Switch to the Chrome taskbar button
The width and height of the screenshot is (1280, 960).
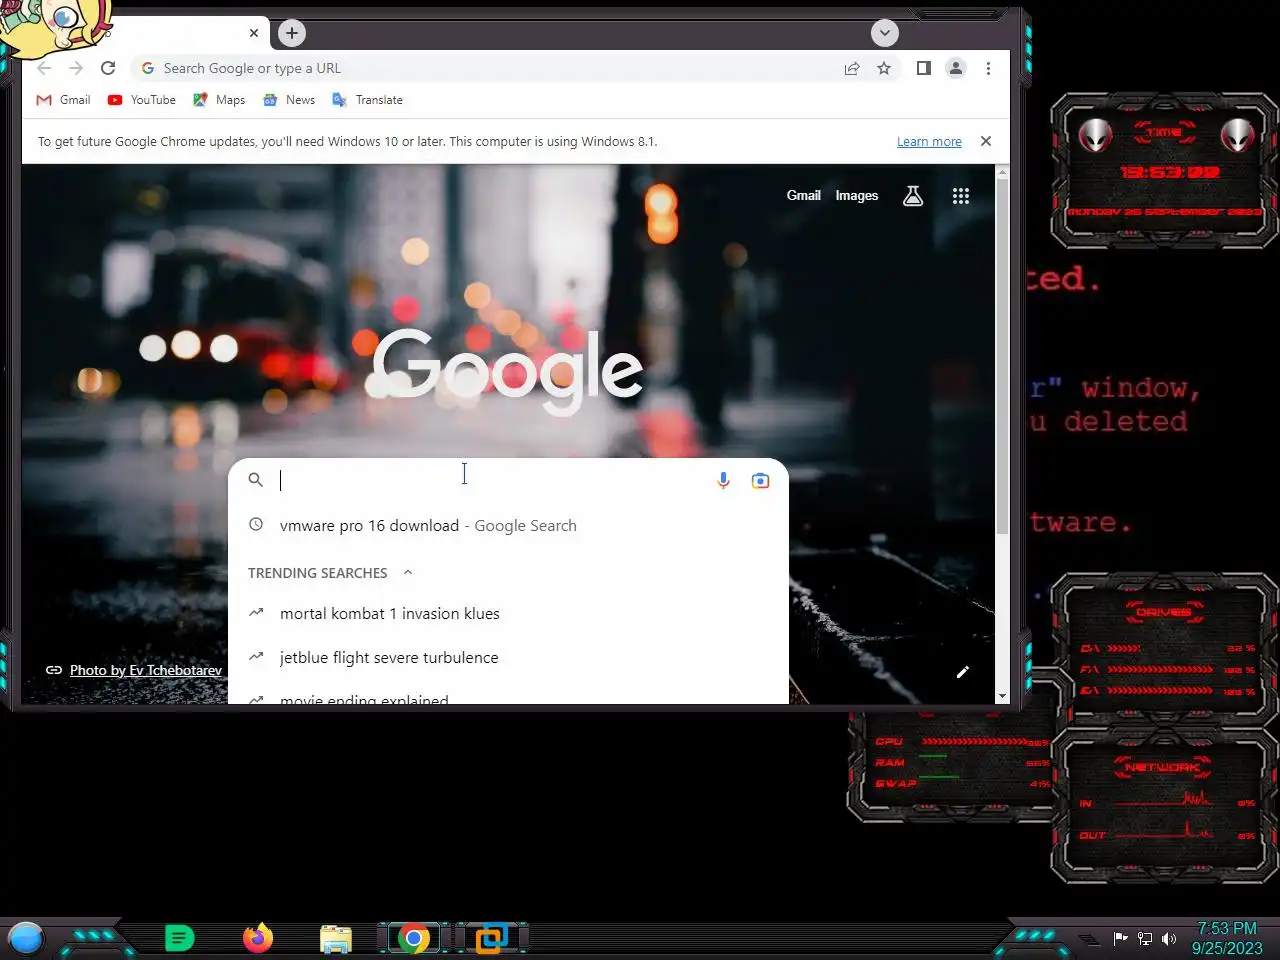(414, 938)
